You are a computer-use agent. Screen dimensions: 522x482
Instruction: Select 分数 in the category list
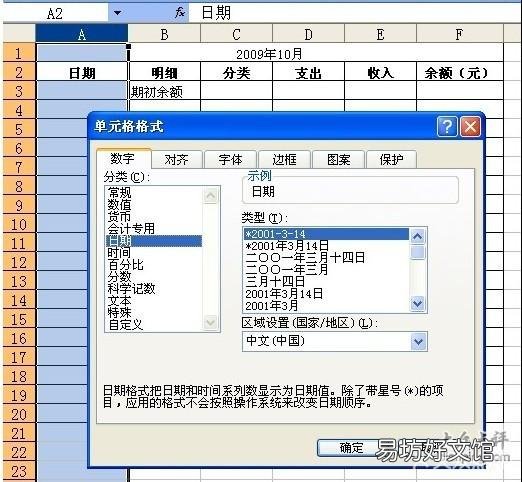point(154,277)
